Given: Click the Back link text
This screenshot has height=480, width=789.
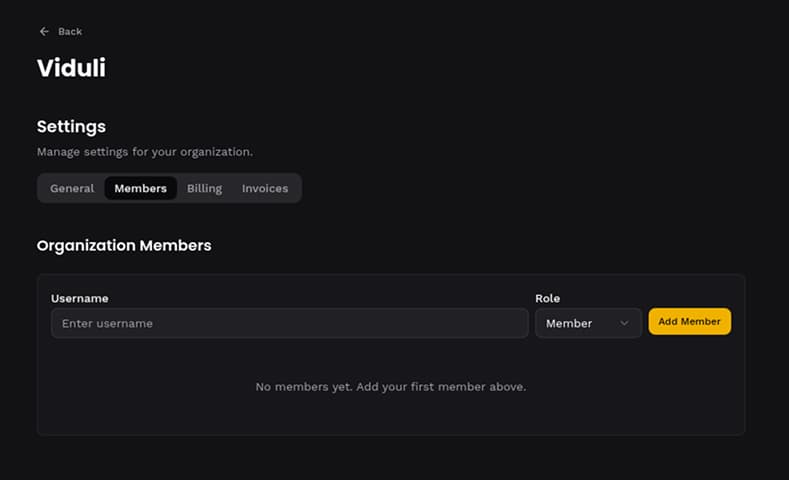Looking at the screenshot, I should pos(70,31).
